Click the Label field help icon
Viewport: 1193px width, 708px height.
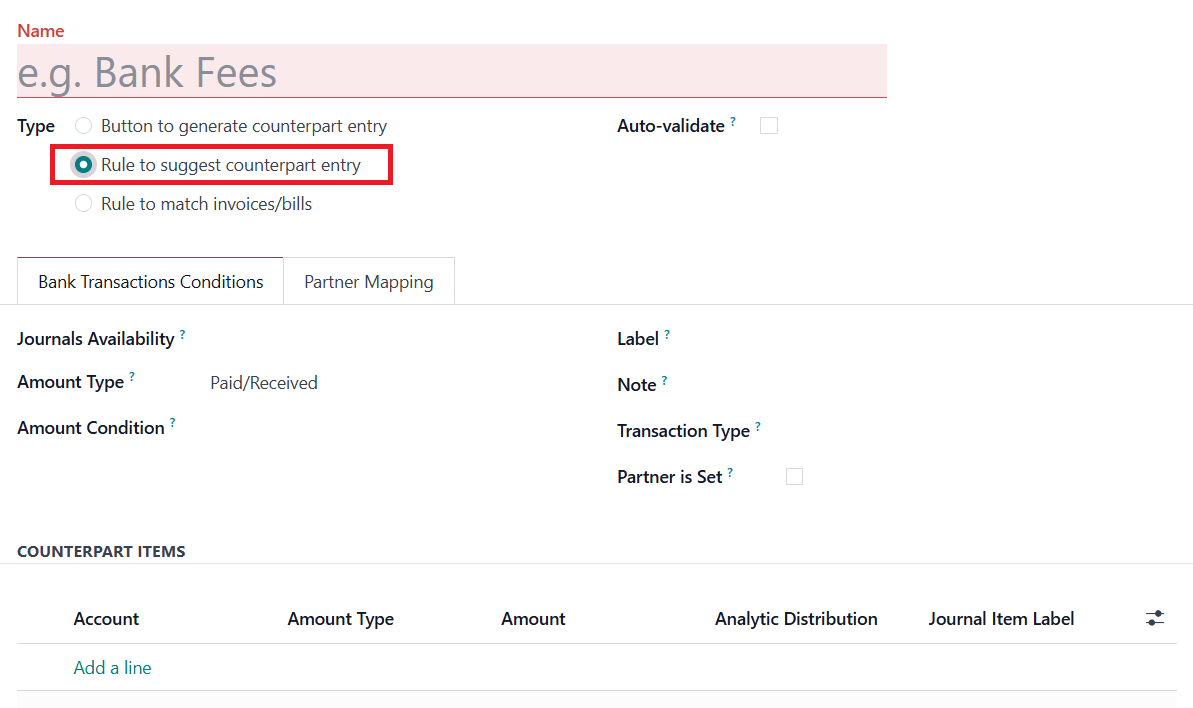(x=667, y=334)
